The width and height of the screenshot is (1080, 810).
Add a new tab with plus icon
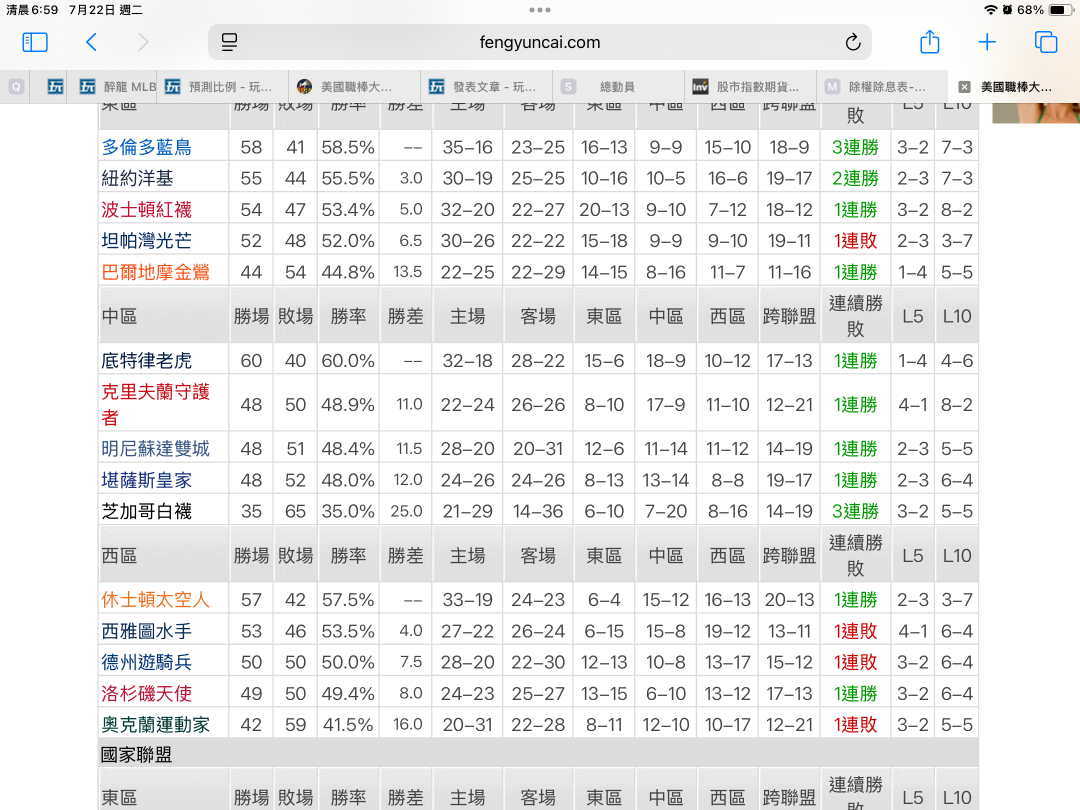(x=987, y=42)
